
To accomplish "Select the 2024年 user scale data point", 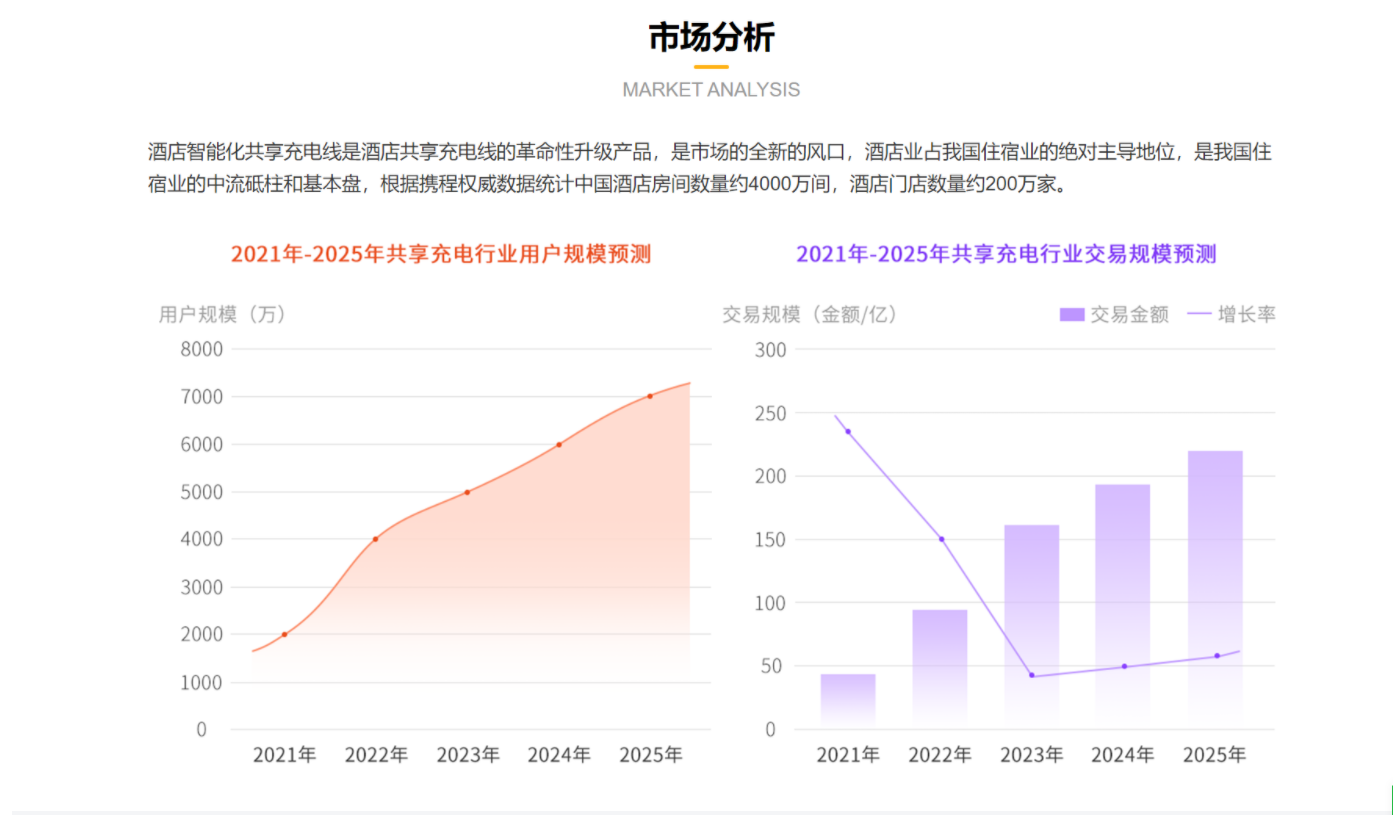I will coord(559,444).
